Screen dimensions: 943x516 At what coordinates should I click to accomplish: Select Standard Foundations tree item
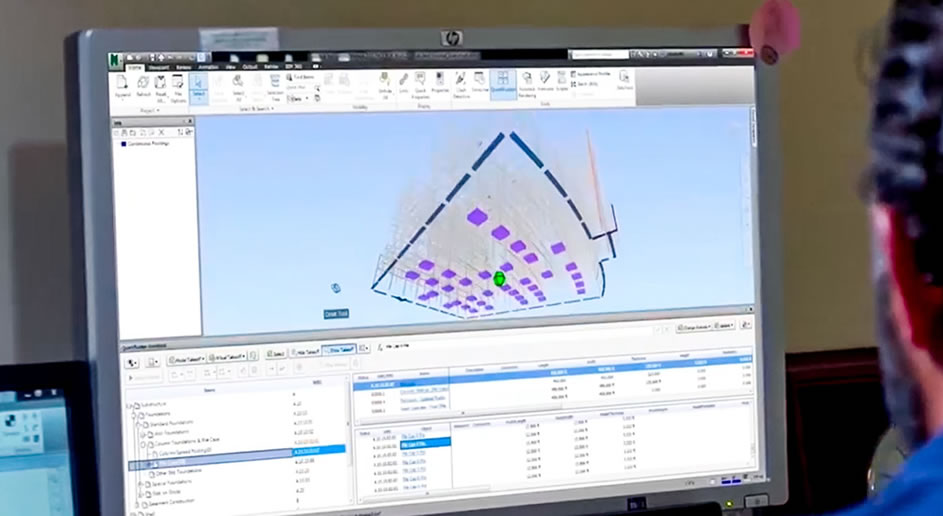pos(170,423)
